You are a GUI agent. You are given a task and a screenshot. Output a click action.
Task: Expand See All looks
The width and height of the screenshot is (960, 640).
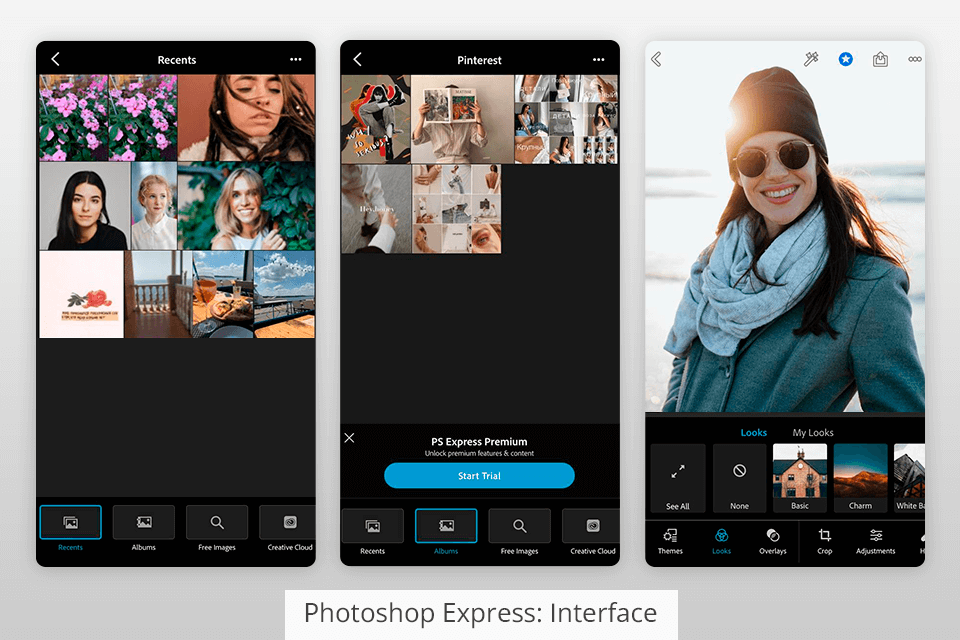(x=678, y=478)
